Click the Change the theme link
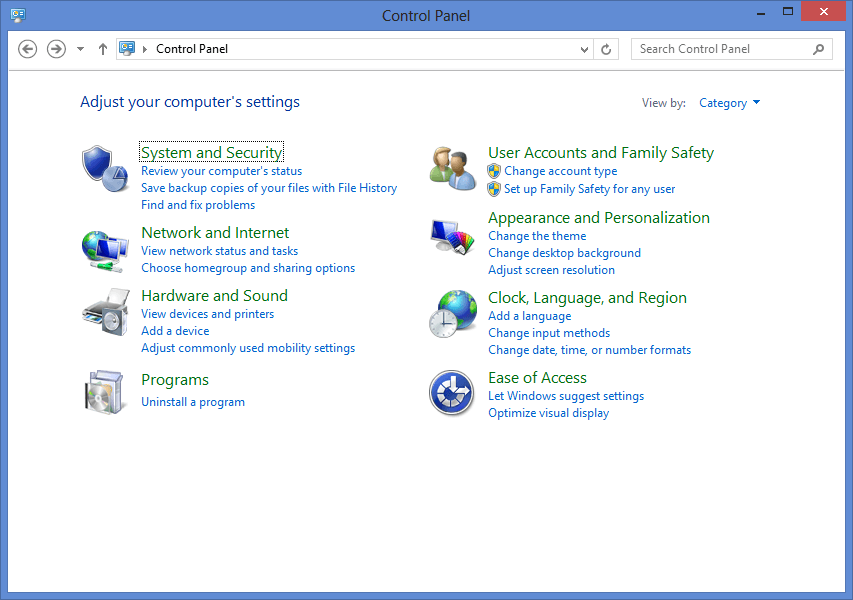 pos(537,236)
